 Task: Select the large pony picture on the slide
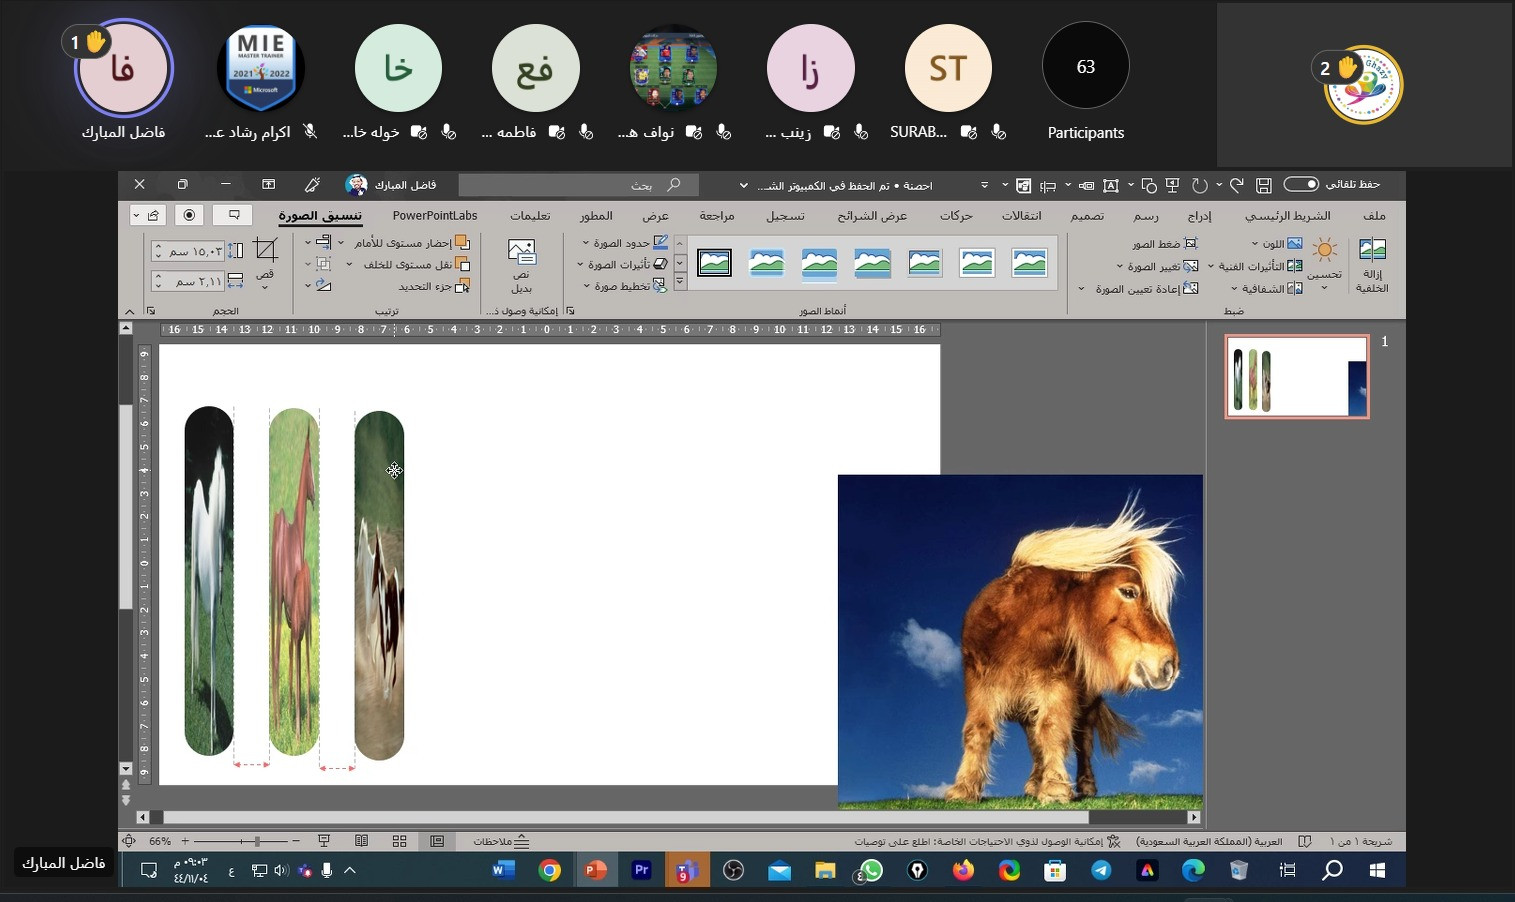(x=1020, y=640)
